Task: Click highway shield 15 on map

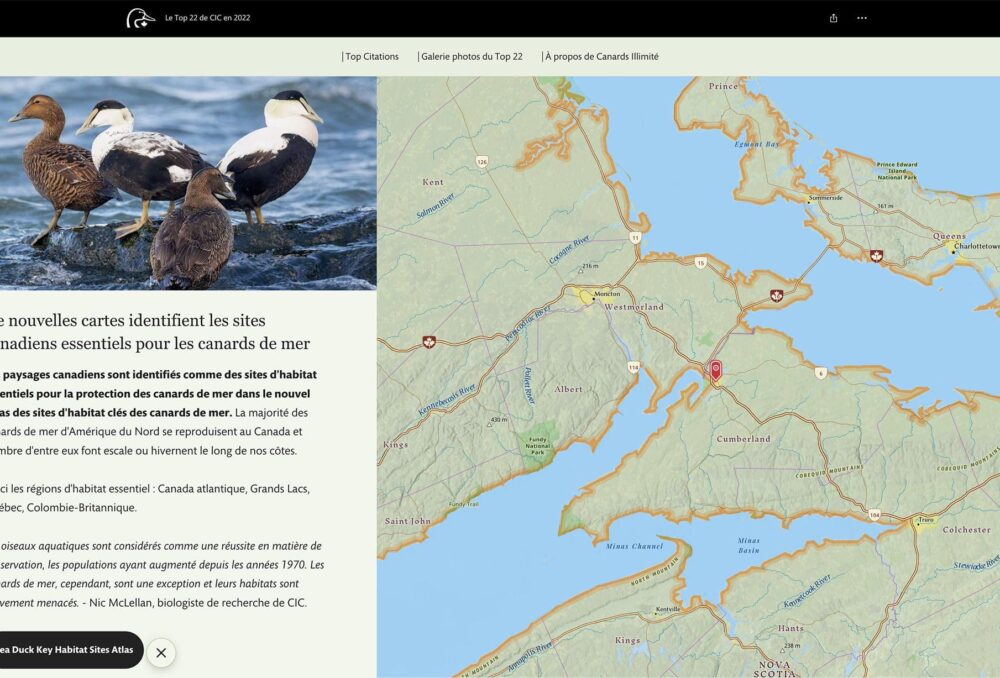Action: click(x=700, y=263)
